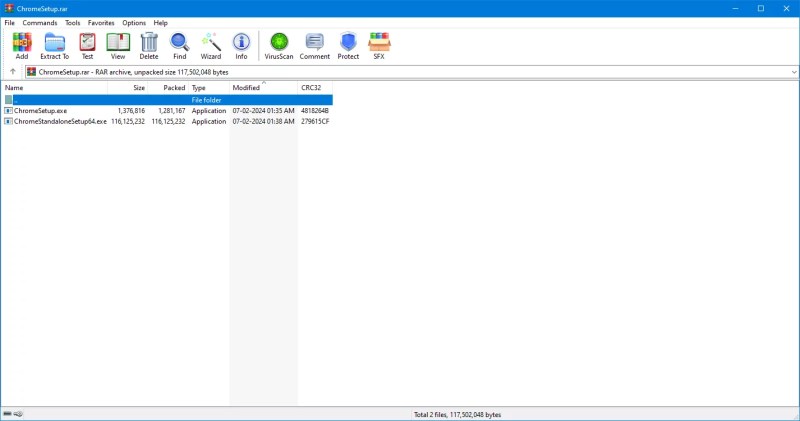Image resolution: width=800 pixels, height=421 pixels.
Task: Maximize the WinRAR window
Action: [x=761, y=8]
